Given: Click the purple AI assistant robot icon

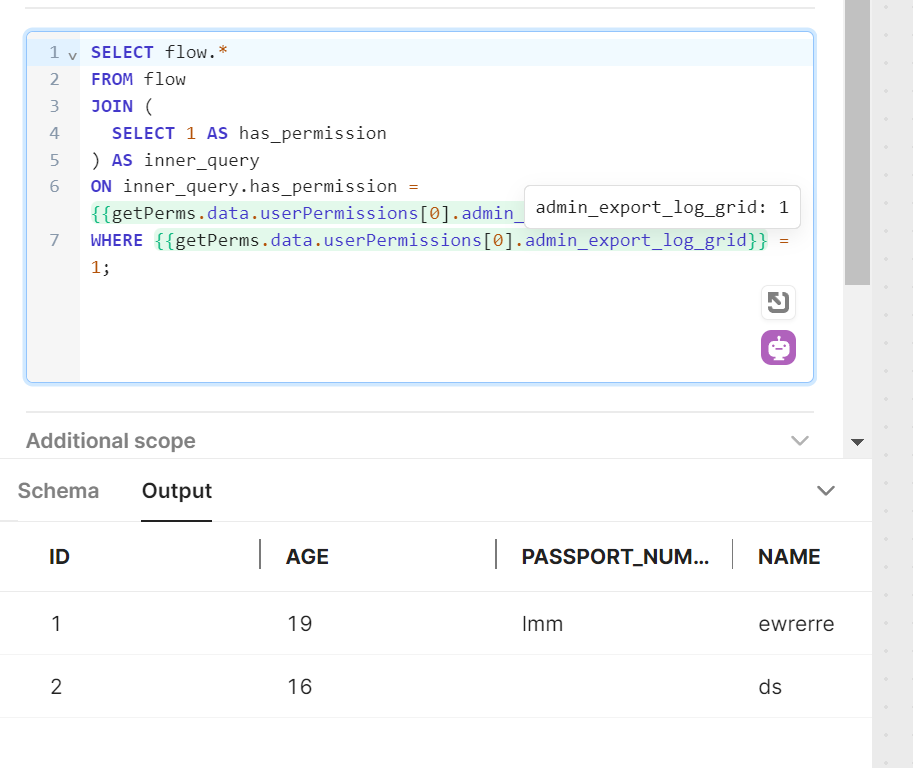Looking at the screenshot, I should click(778, 348).
